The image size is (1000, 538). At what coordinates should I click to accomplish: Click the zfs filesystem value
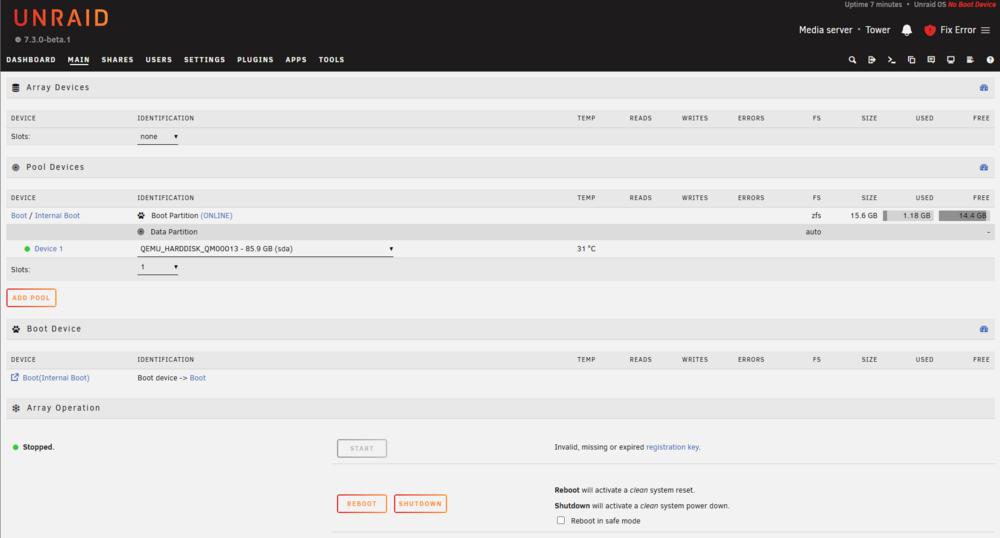tap(816, 216)
